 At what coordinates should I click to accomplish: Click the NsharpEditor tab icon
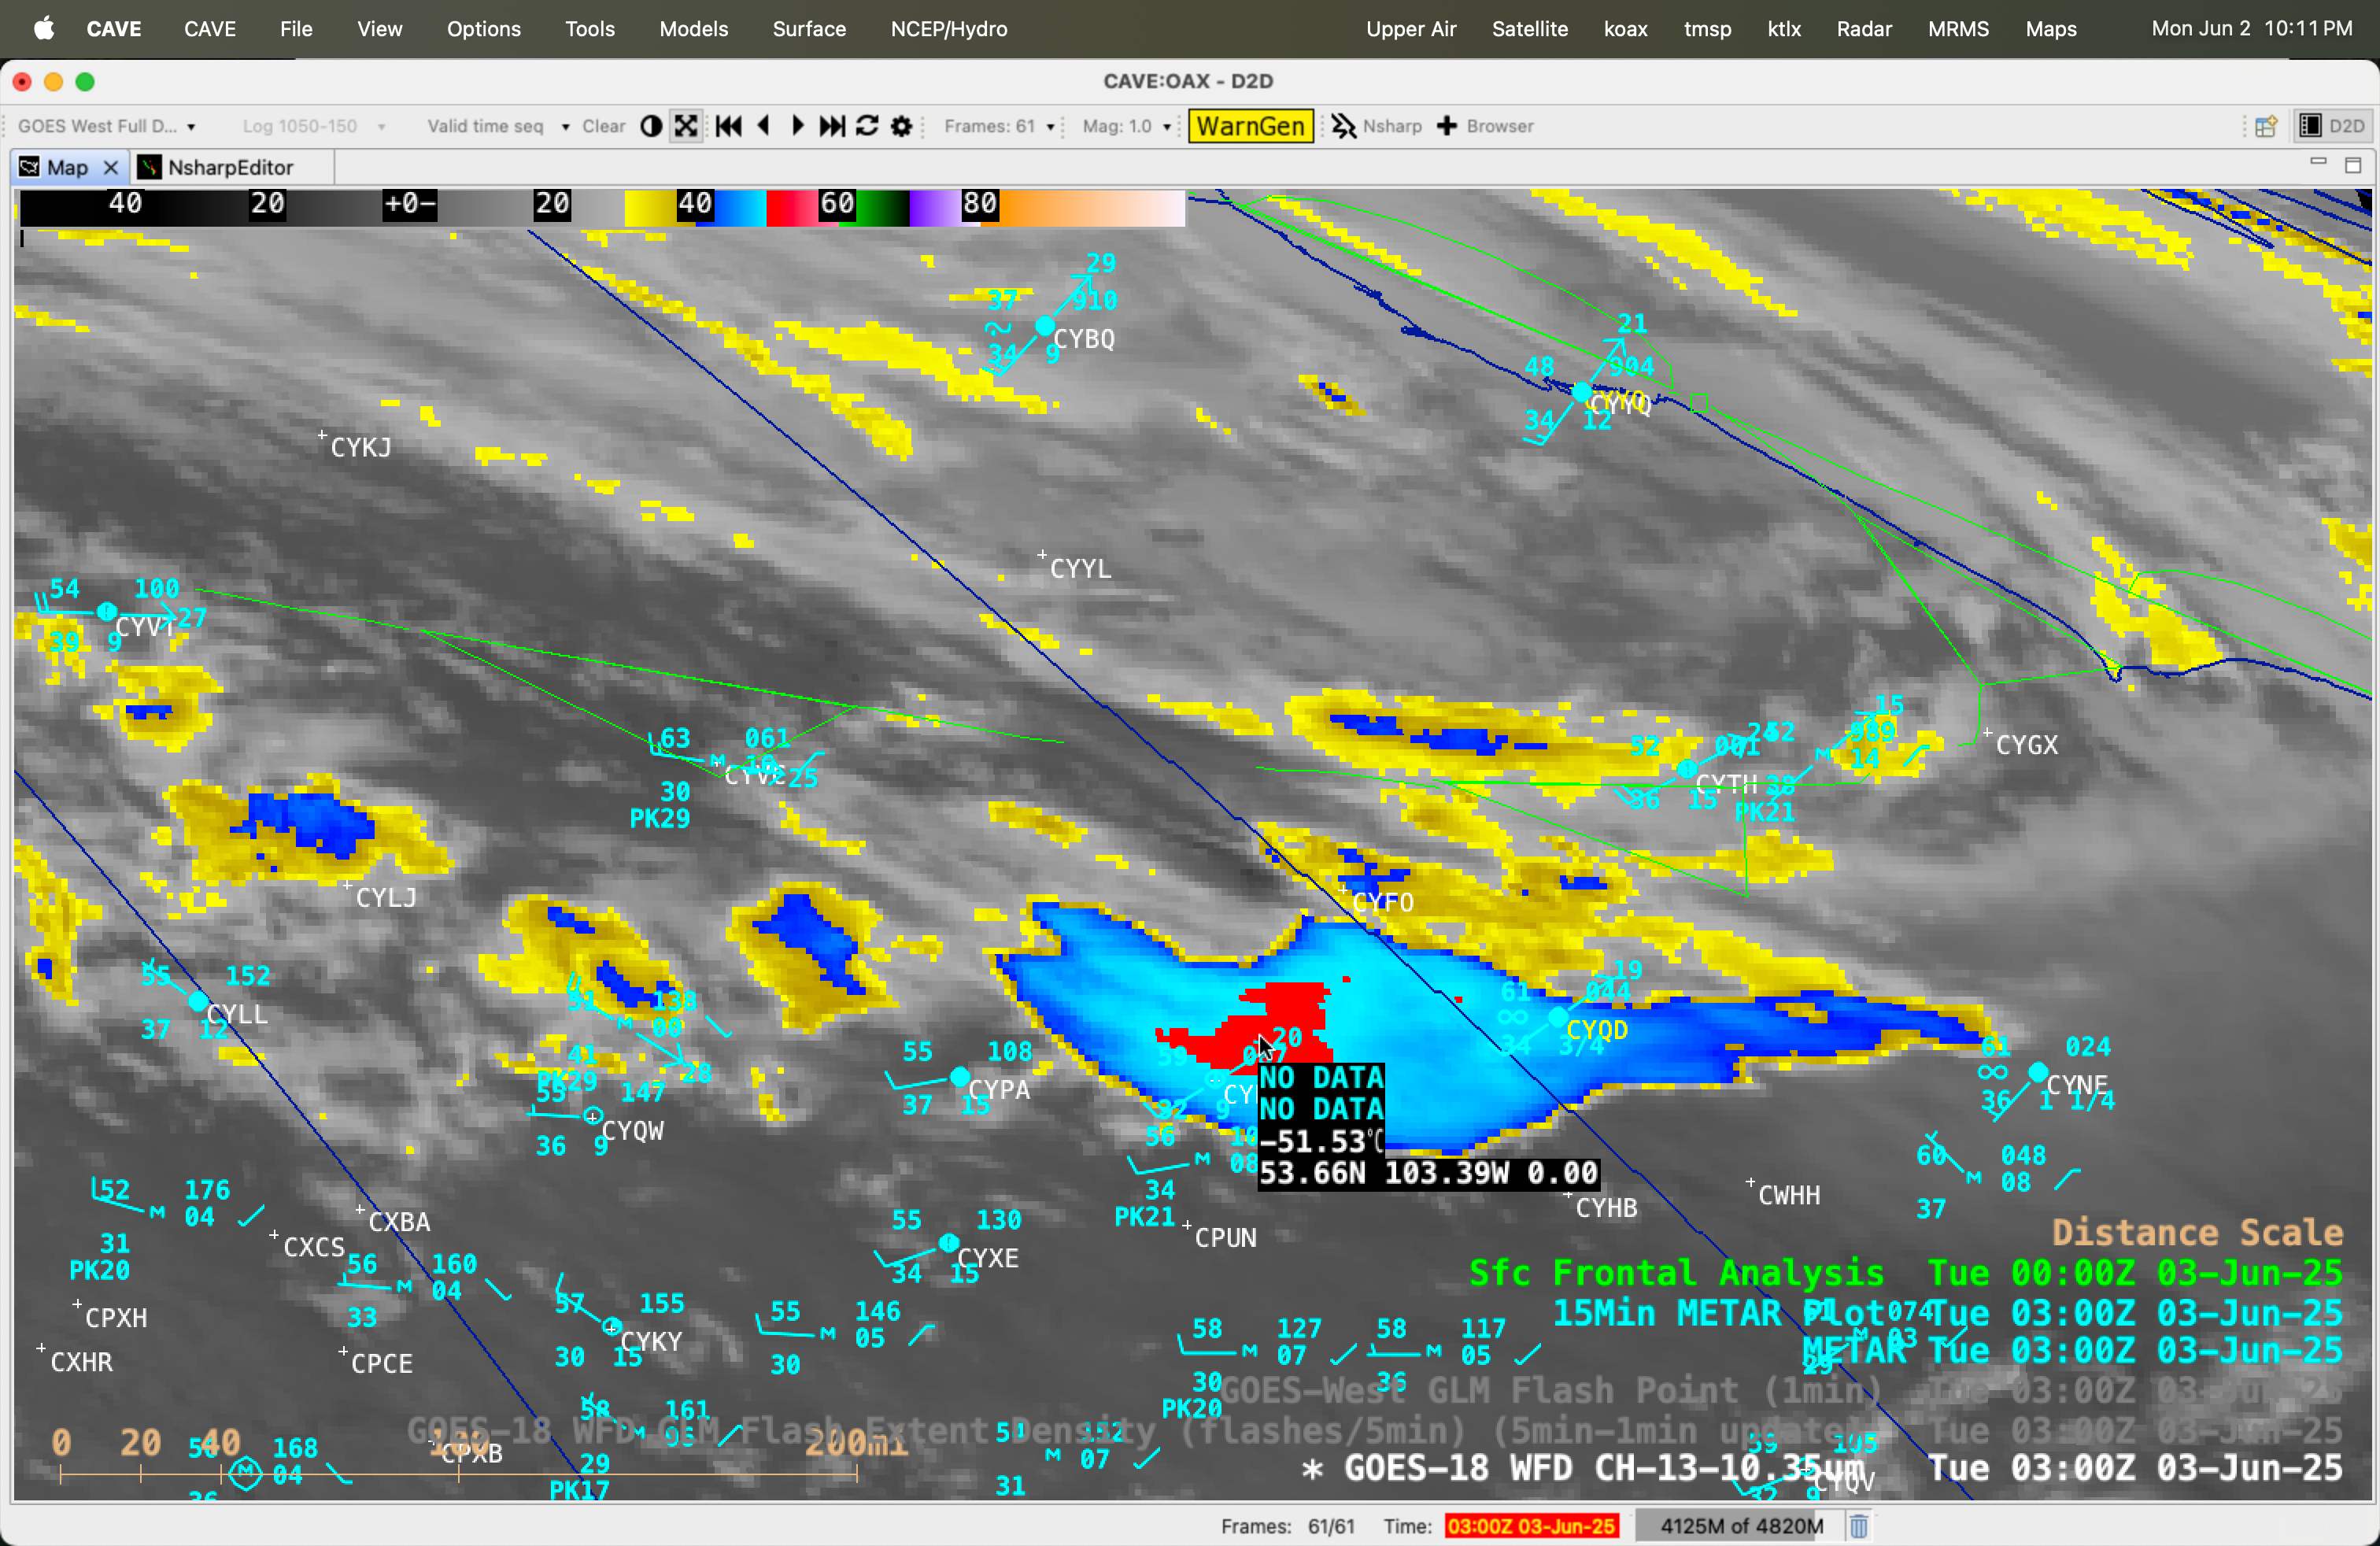coord(149,168)
